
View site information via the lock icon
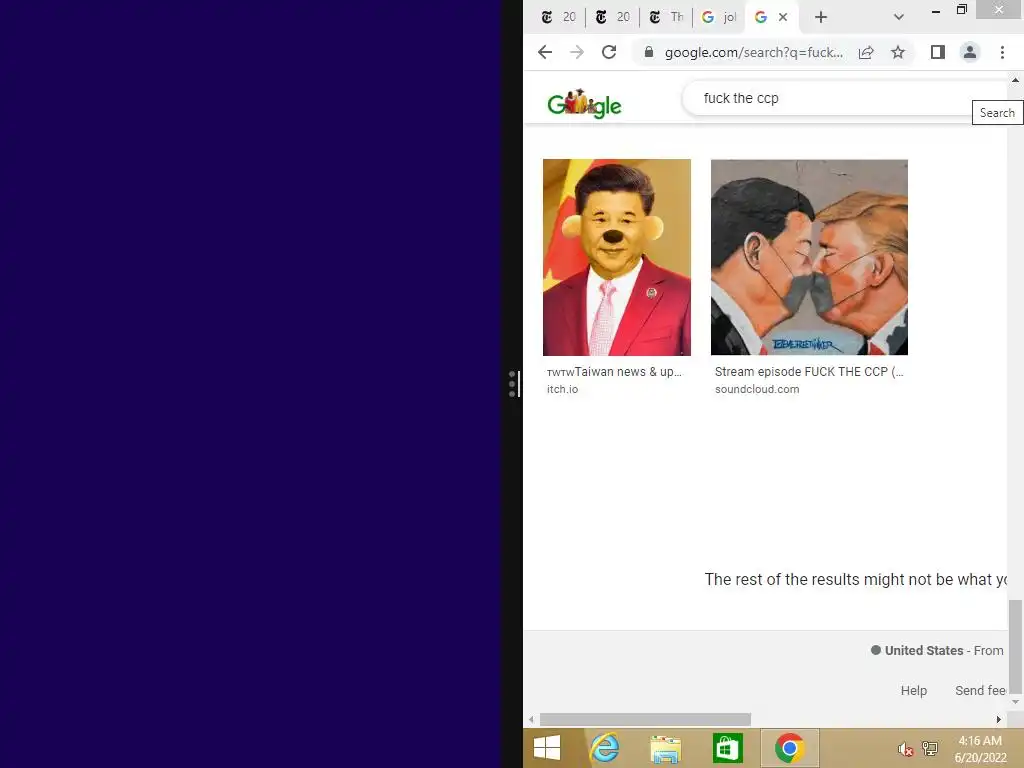click(648, 52)
